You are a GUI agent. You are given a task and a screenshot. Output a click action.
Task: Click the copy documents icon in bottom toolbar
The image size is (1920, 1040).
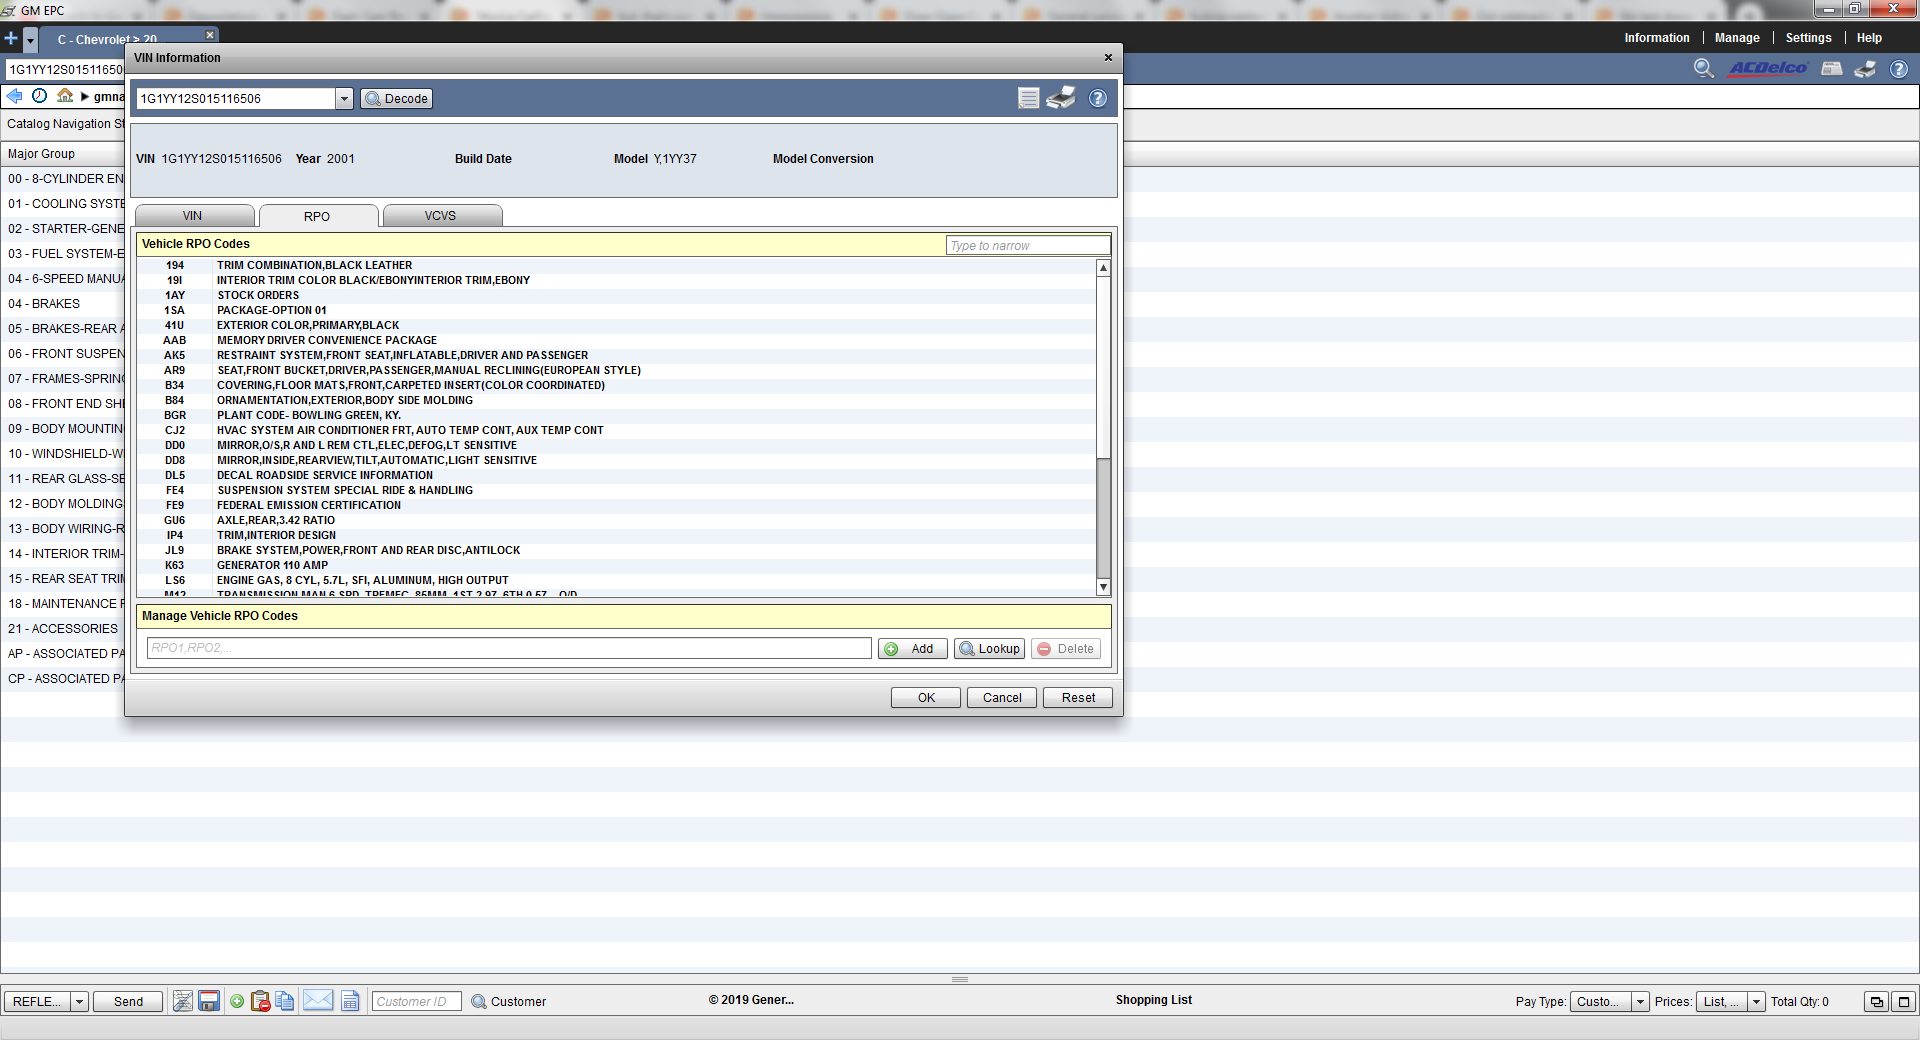(285, 1001)
